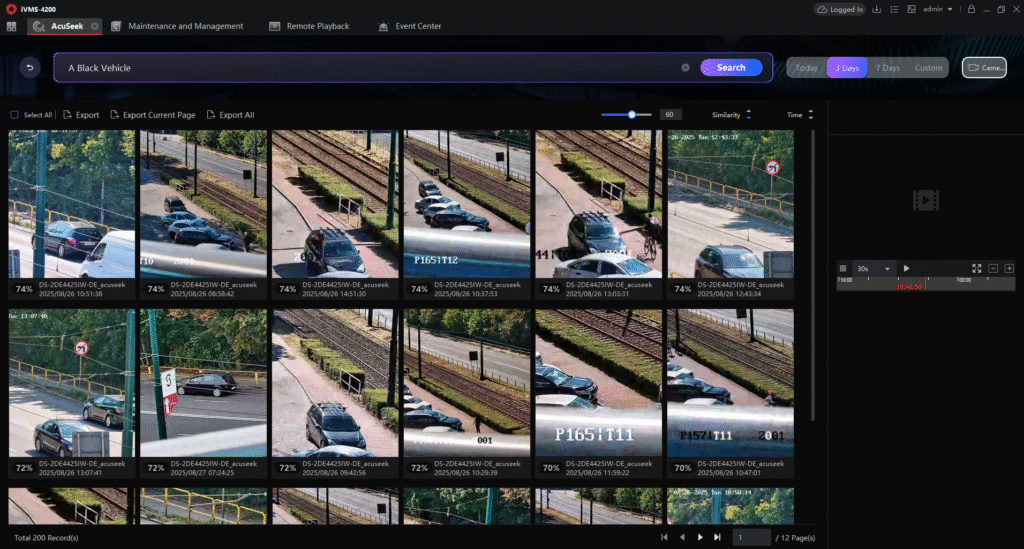Click the fullscreen icon above the timeline
This screenshot has width=1024, height=549.
977,268
